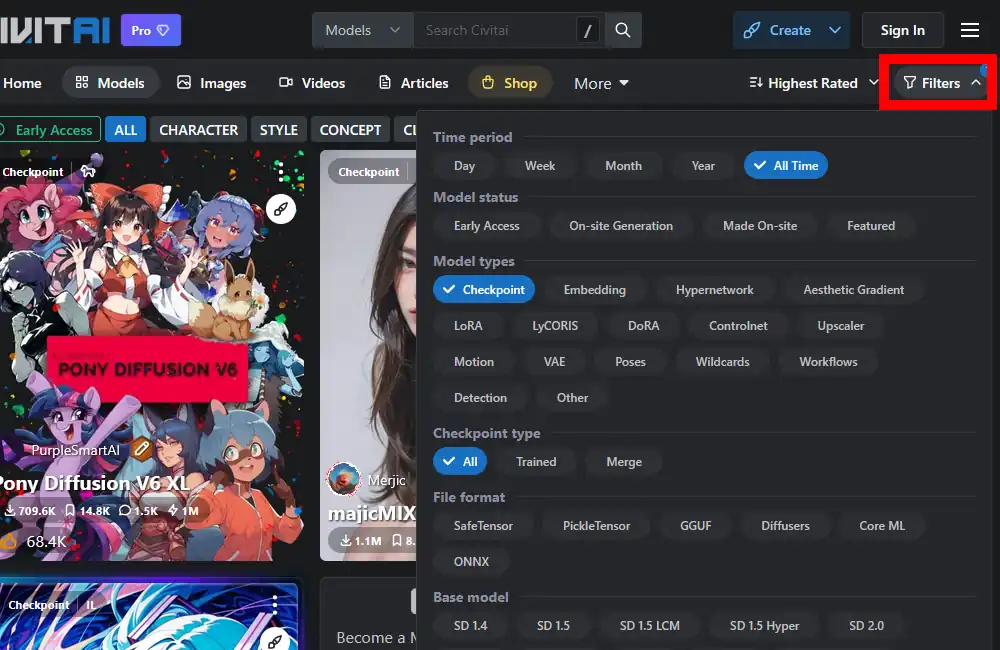Screen dimensions: 1000x650
Task: Enable the Workflows model type filter
Action: coord(828,362)
